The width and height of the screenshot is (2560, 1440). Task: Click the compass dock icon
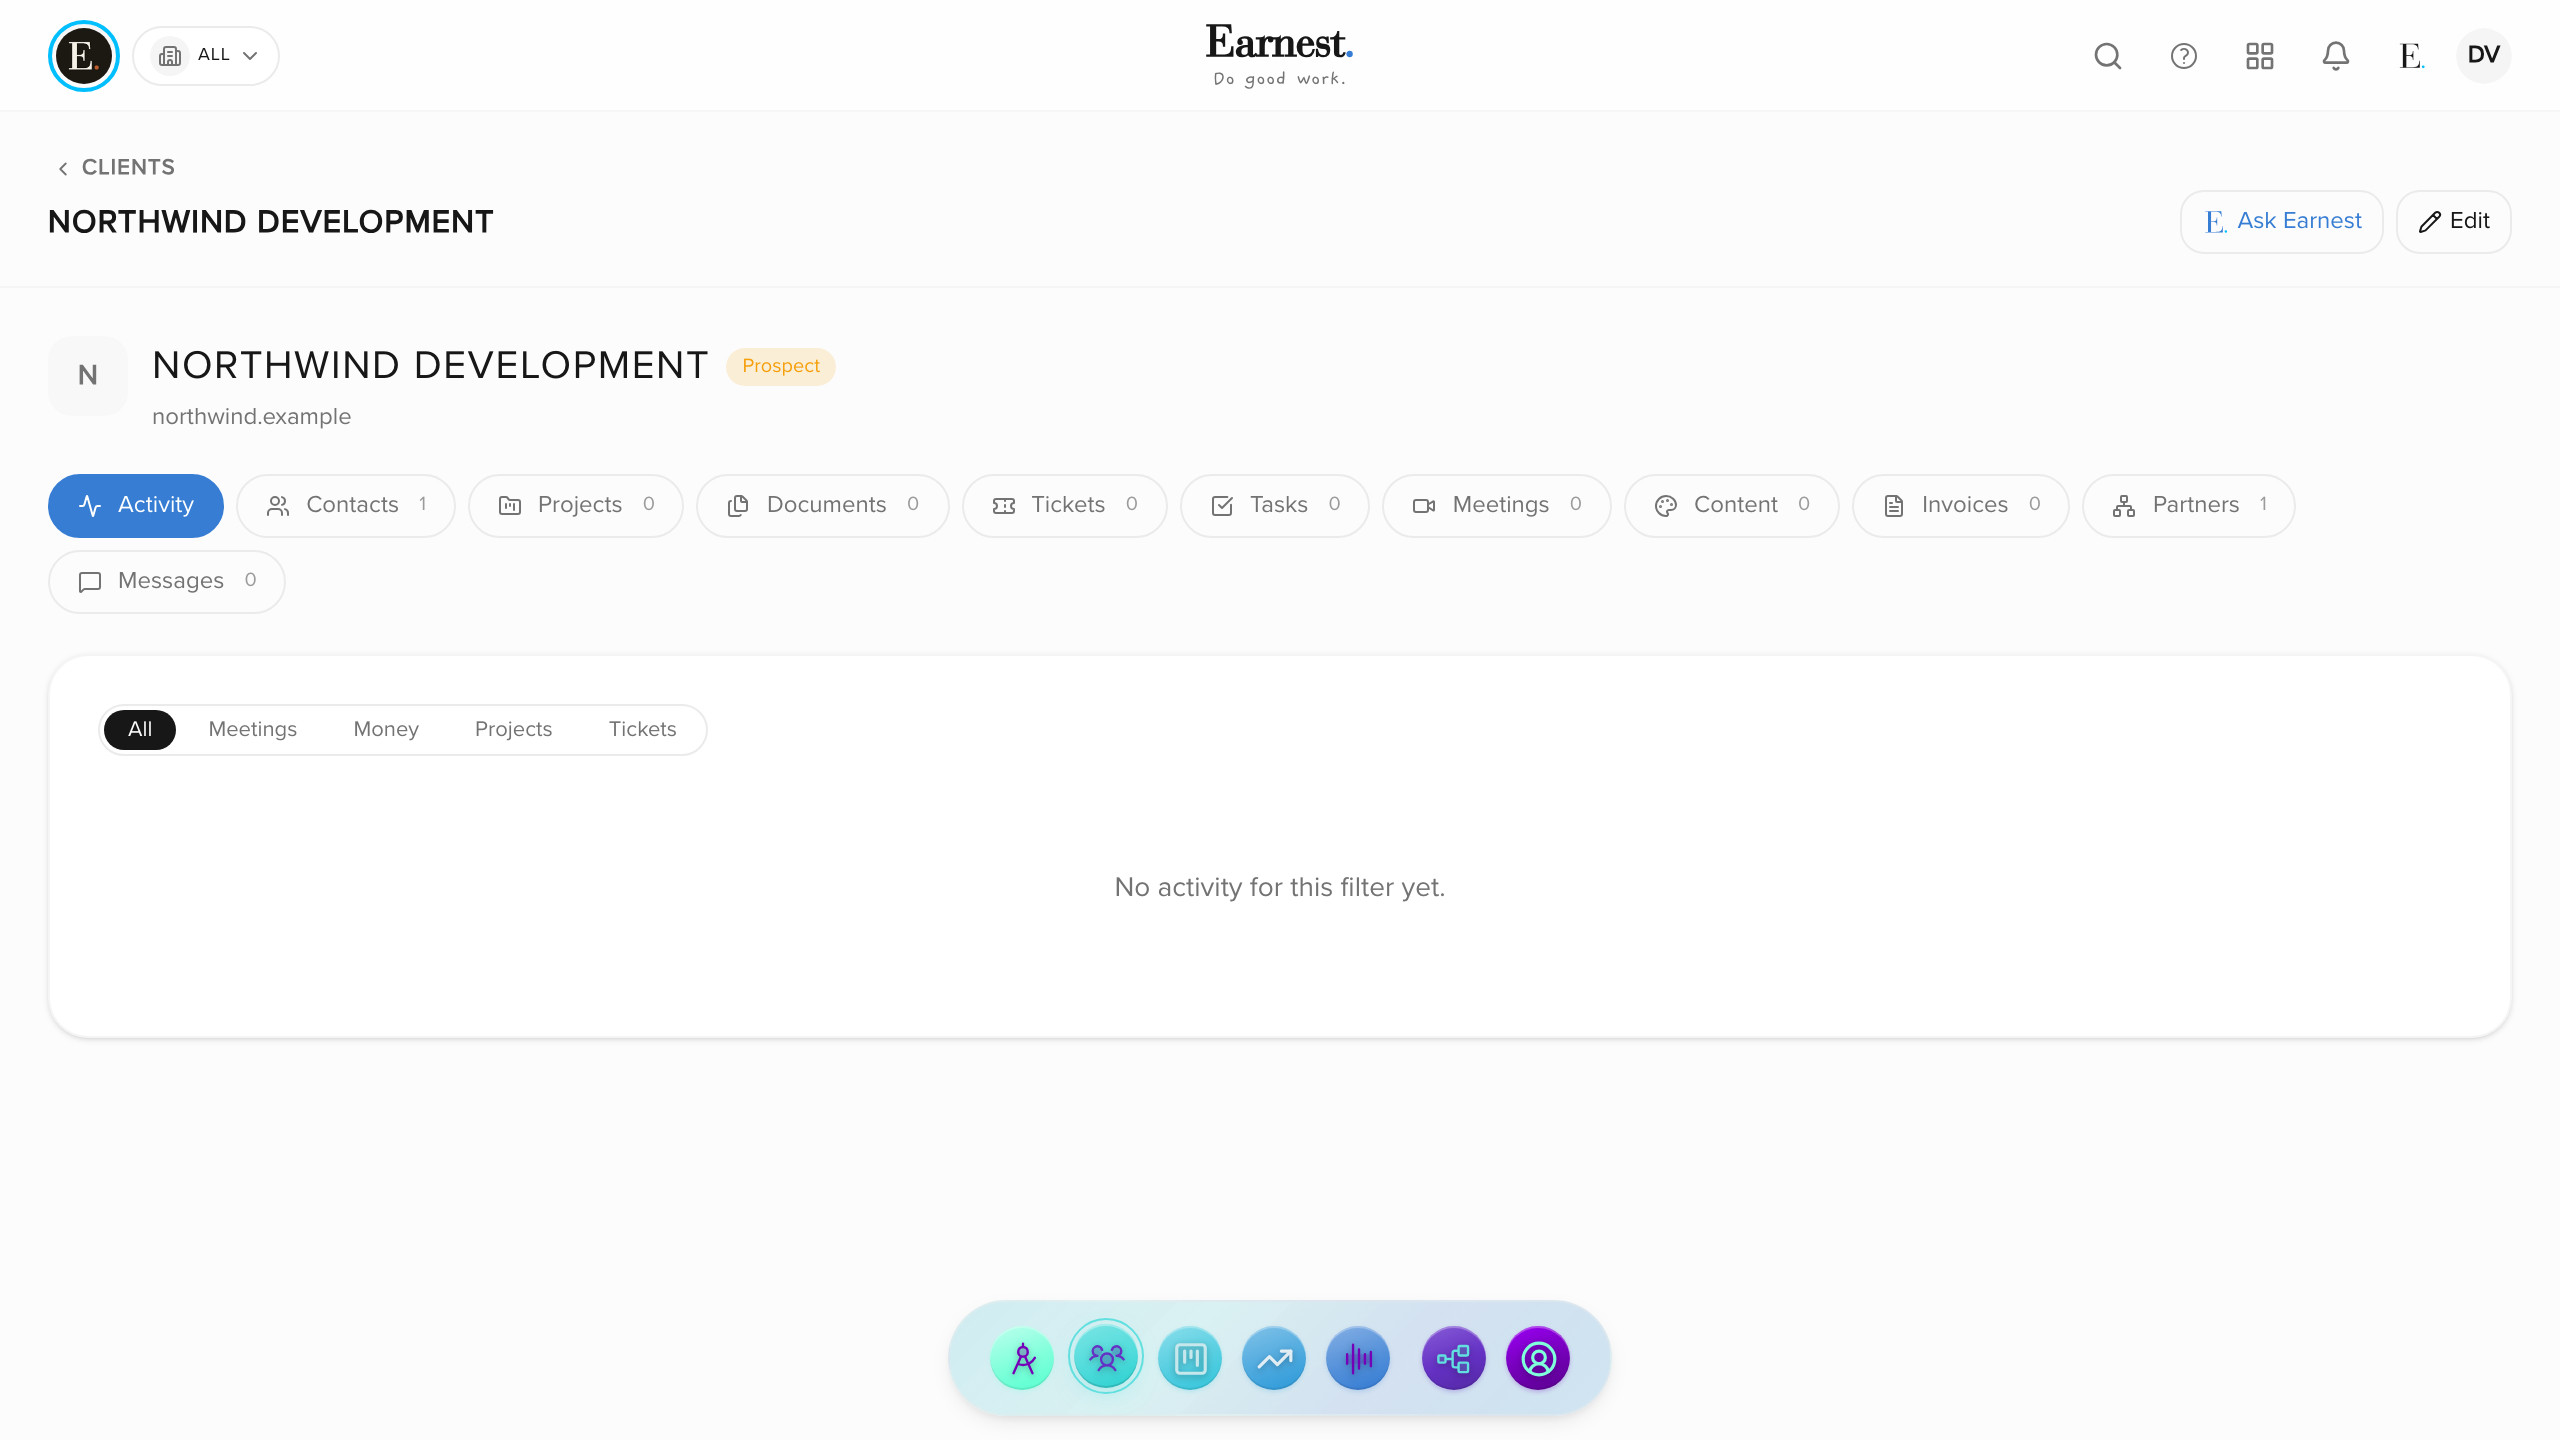click(x=1022, y=1359)
